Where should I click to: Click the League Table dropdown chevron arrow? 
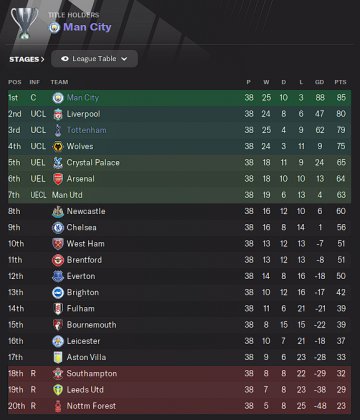point(124,59)
